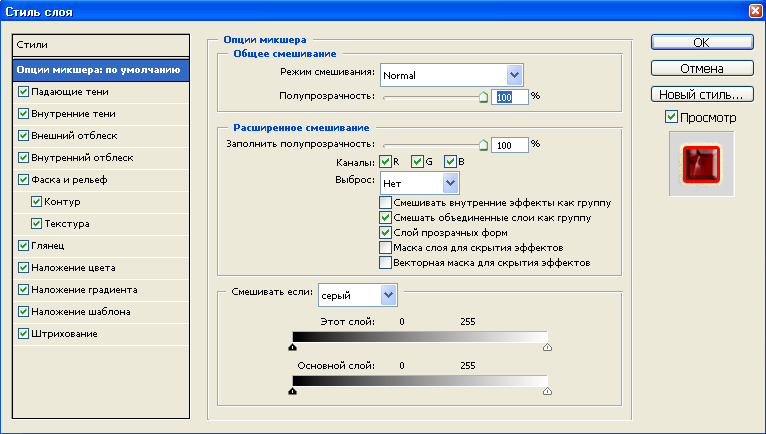766x434 pixels.
Task: Click the Заполнить полупрозрачность slider thumb
Action: (483, 145)
